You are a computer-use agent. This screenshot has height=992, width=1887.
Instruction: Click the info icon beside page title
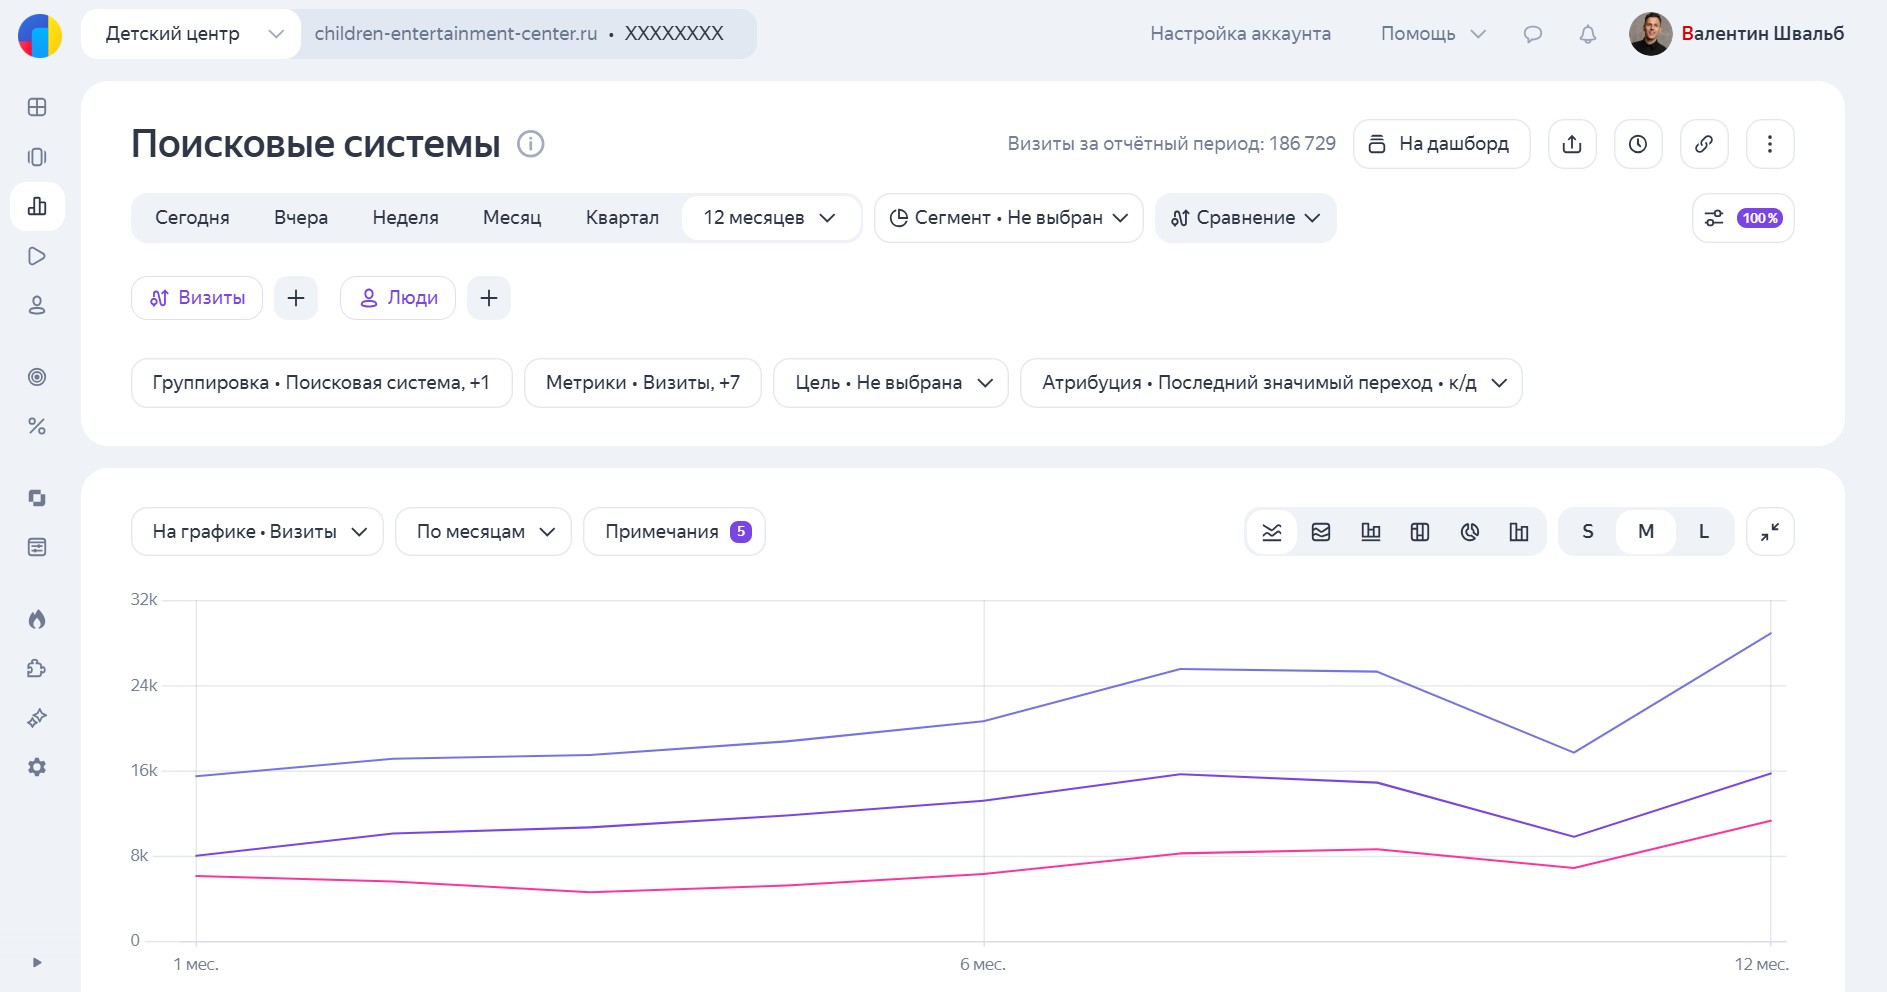pos(530,144)
